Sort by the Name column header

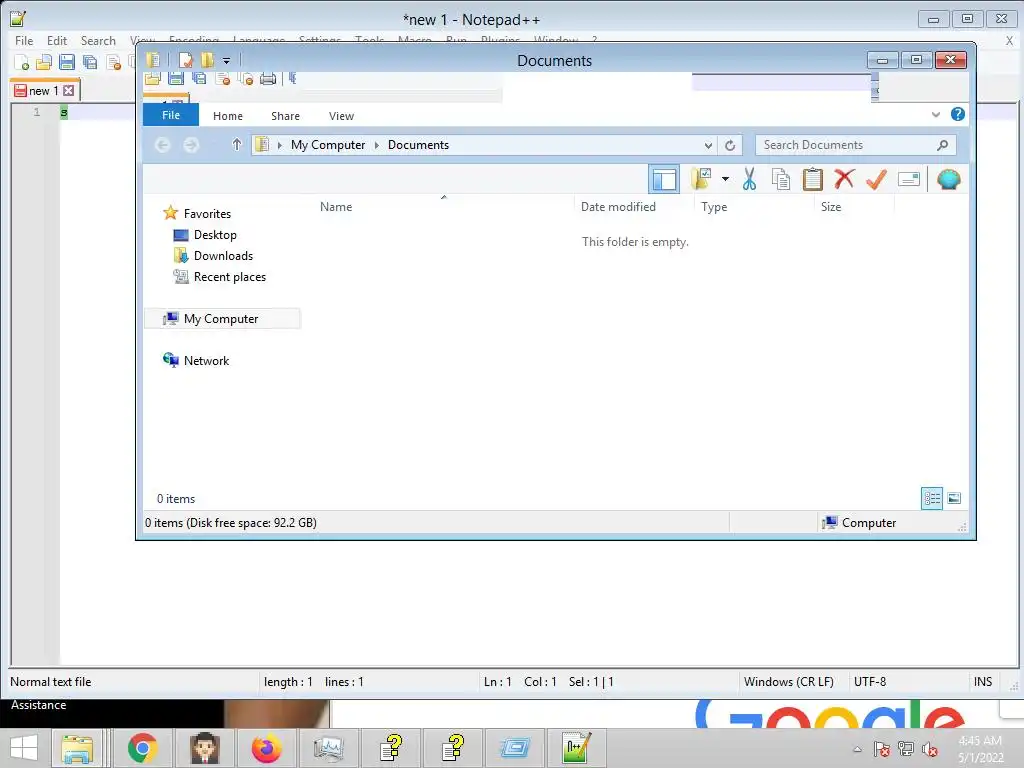(x=336, y=207)
